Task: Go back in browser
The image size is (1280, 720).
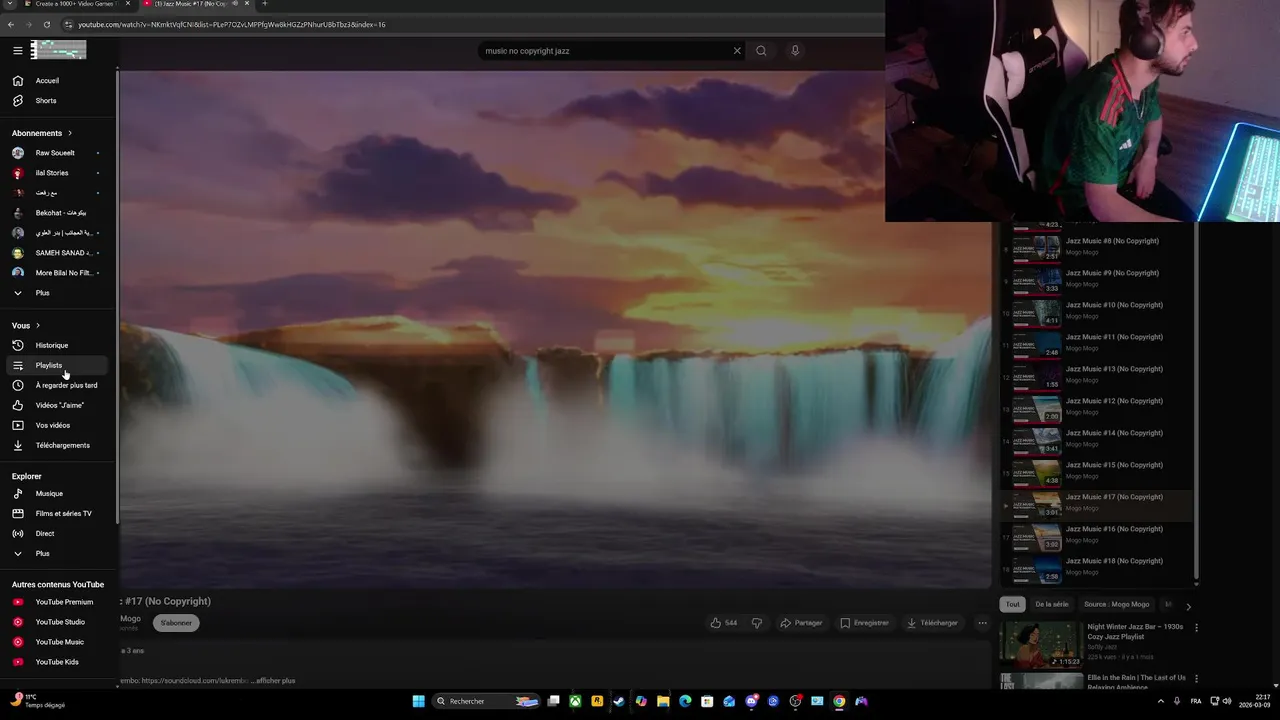Action: click(x=11, y=24)
